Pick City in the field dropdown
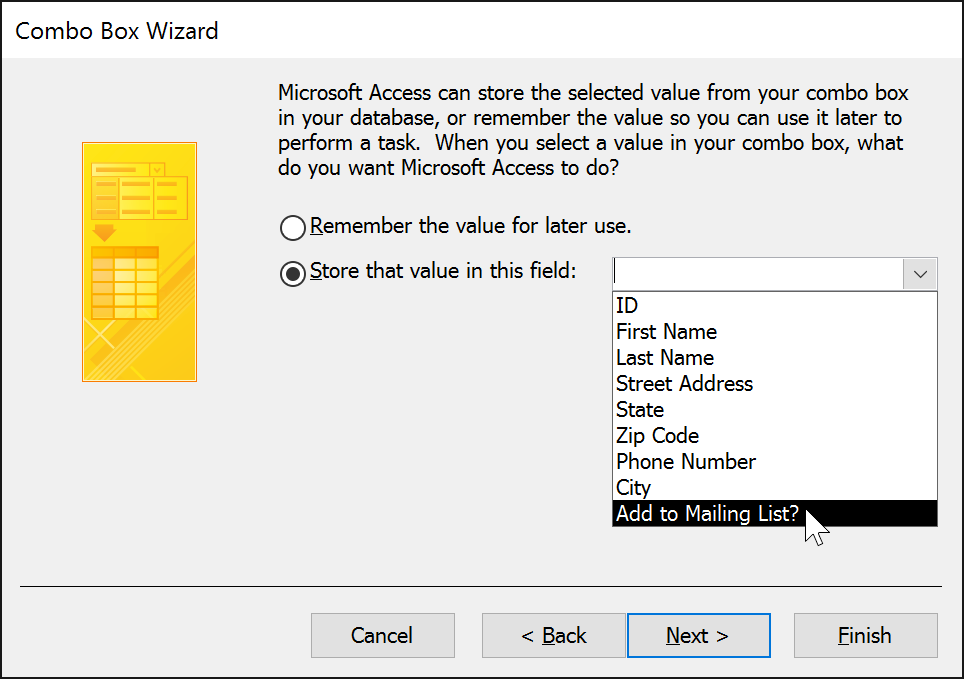This screenshot has height=679, width=964. (633, 488)
